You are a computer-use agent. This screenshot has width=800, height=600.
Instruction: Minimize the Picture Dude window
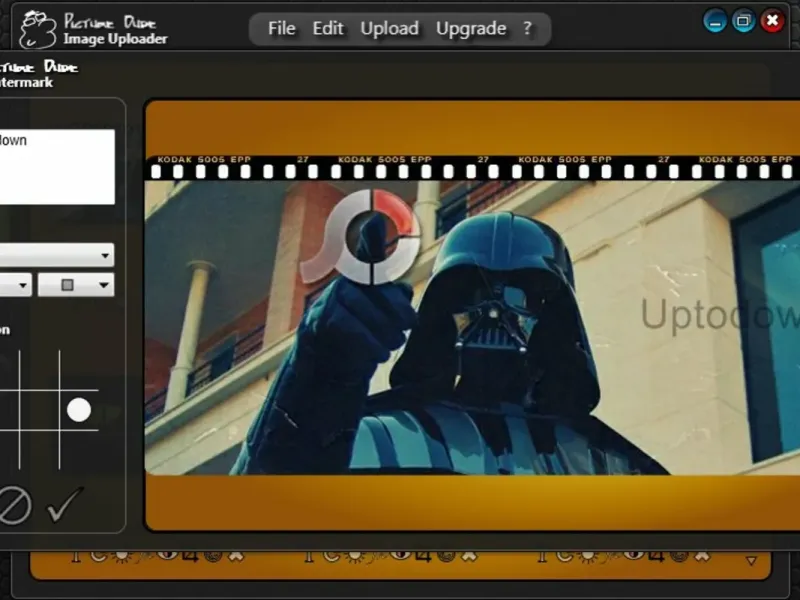(715, 21)
